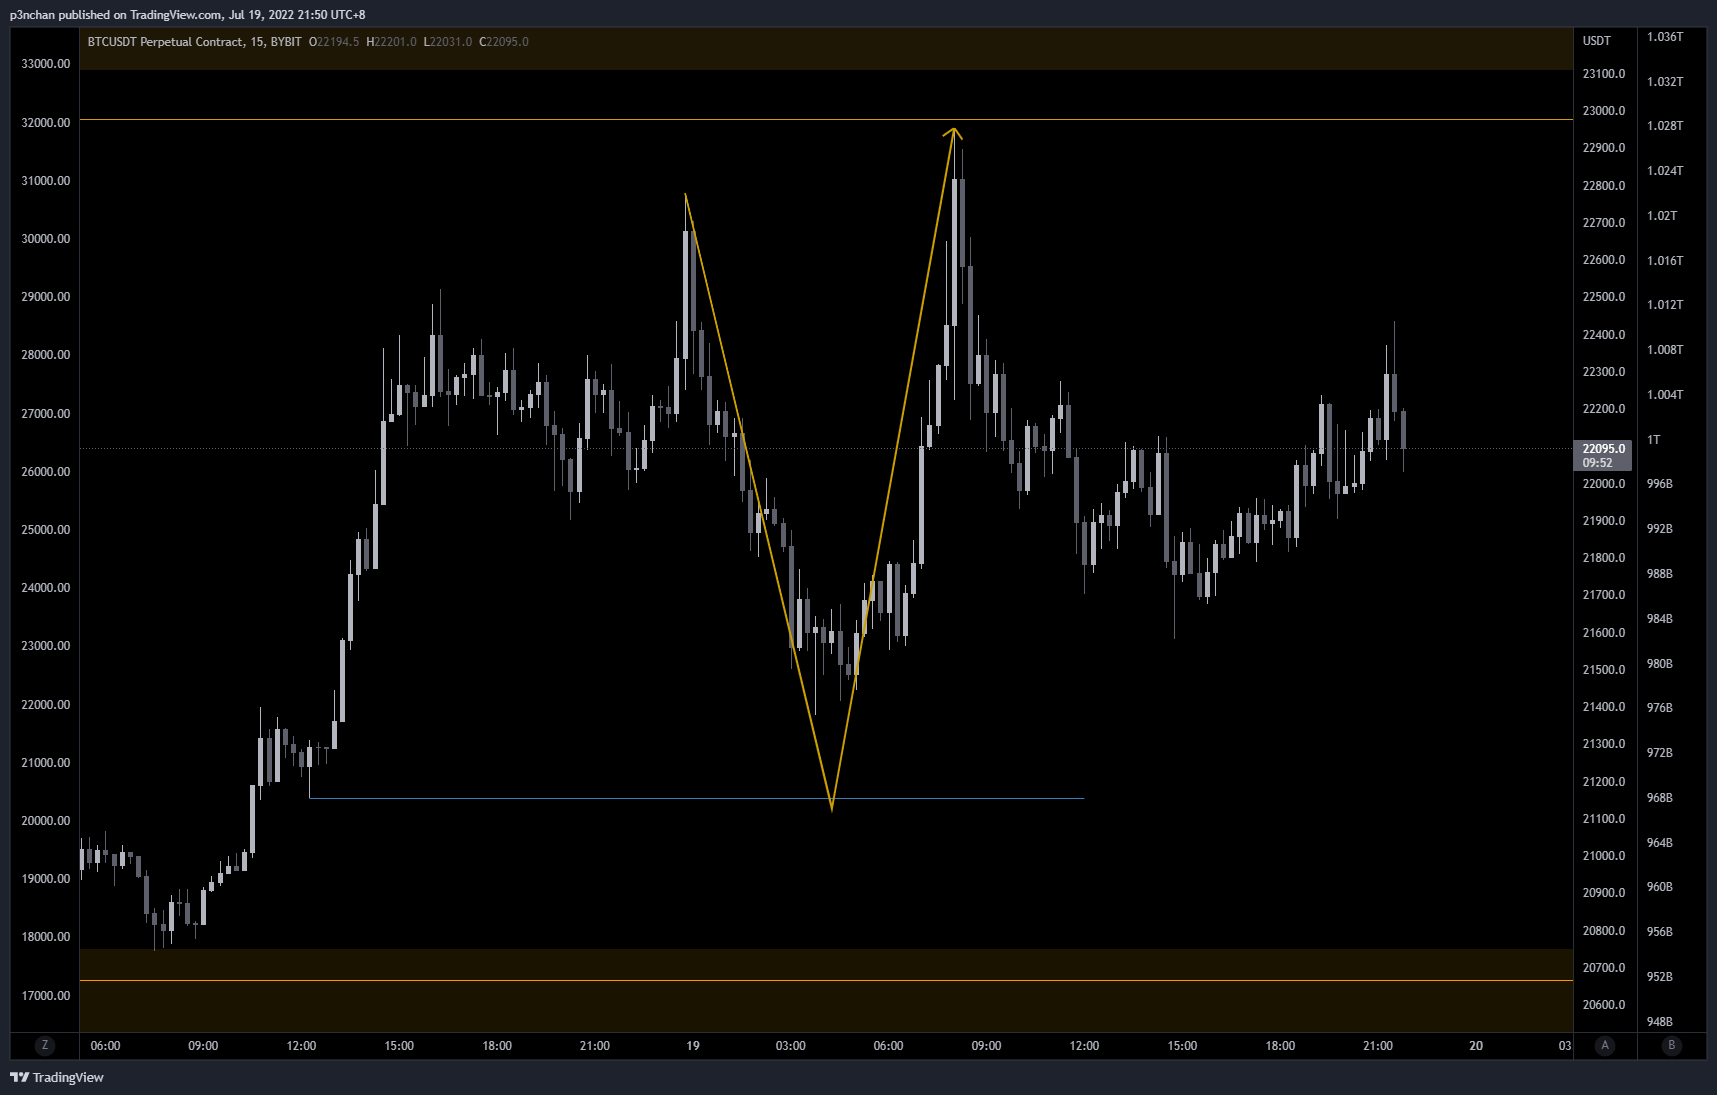Click the p3nchan published header text
Viewport: 1717px width, 1095px height.
coord(187,15)
